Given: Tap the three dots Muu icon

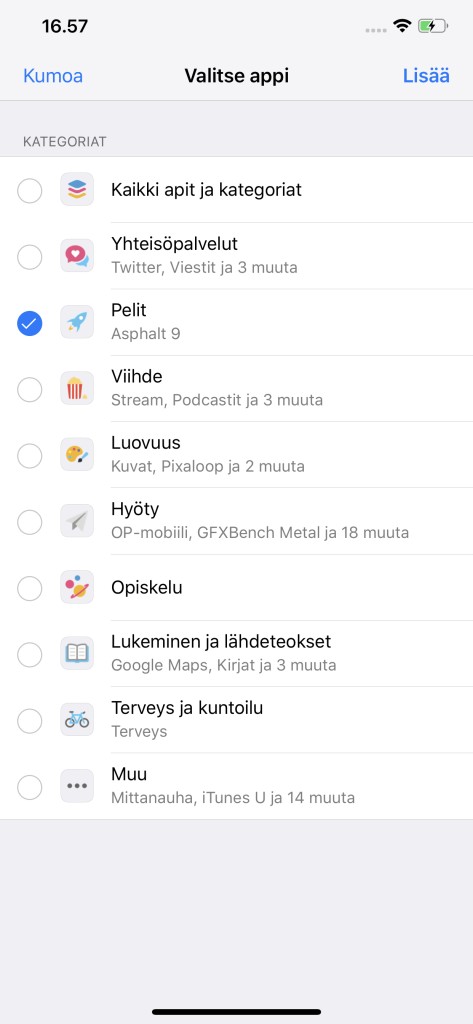Looking at the screenshot, I should tap(77, 786).
